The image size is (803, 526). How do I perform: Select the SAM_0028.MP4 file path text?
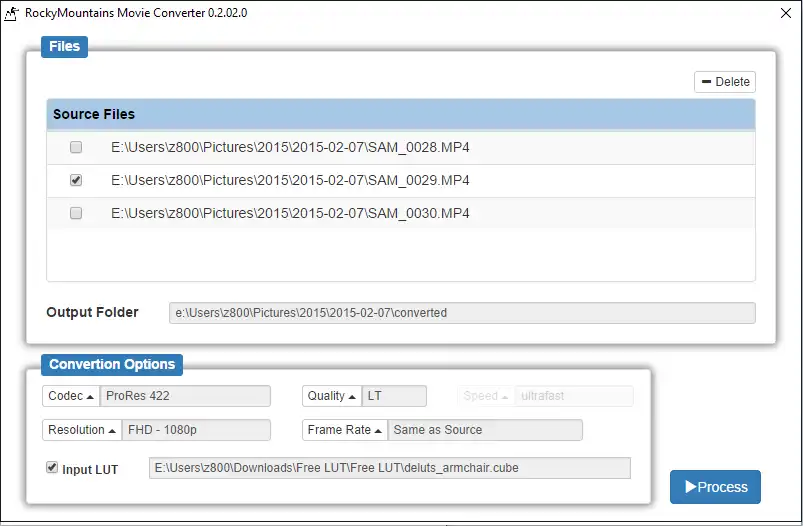[x=290, y=148]
